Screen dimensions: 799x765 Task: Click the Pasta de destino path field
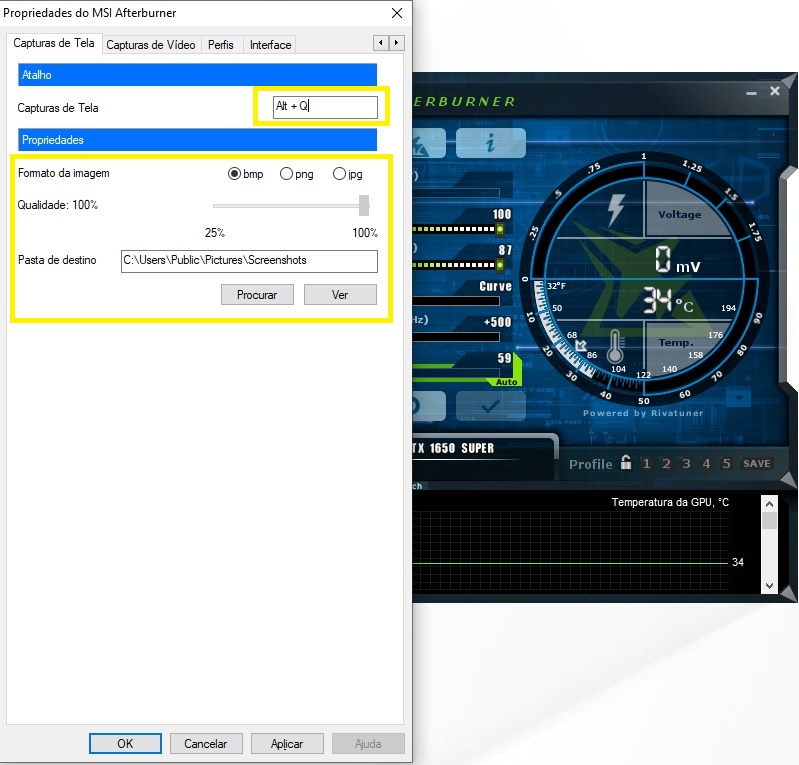(x=249, y=261)
